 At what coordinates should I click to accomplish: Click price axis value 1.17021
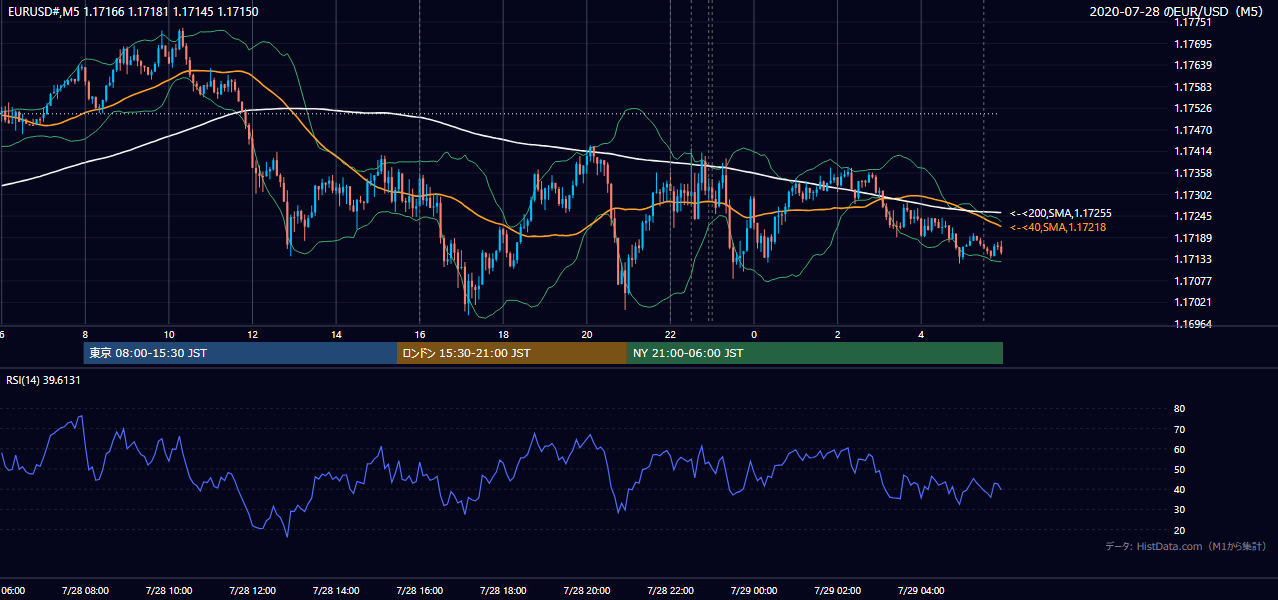[x=1193, y=303]
